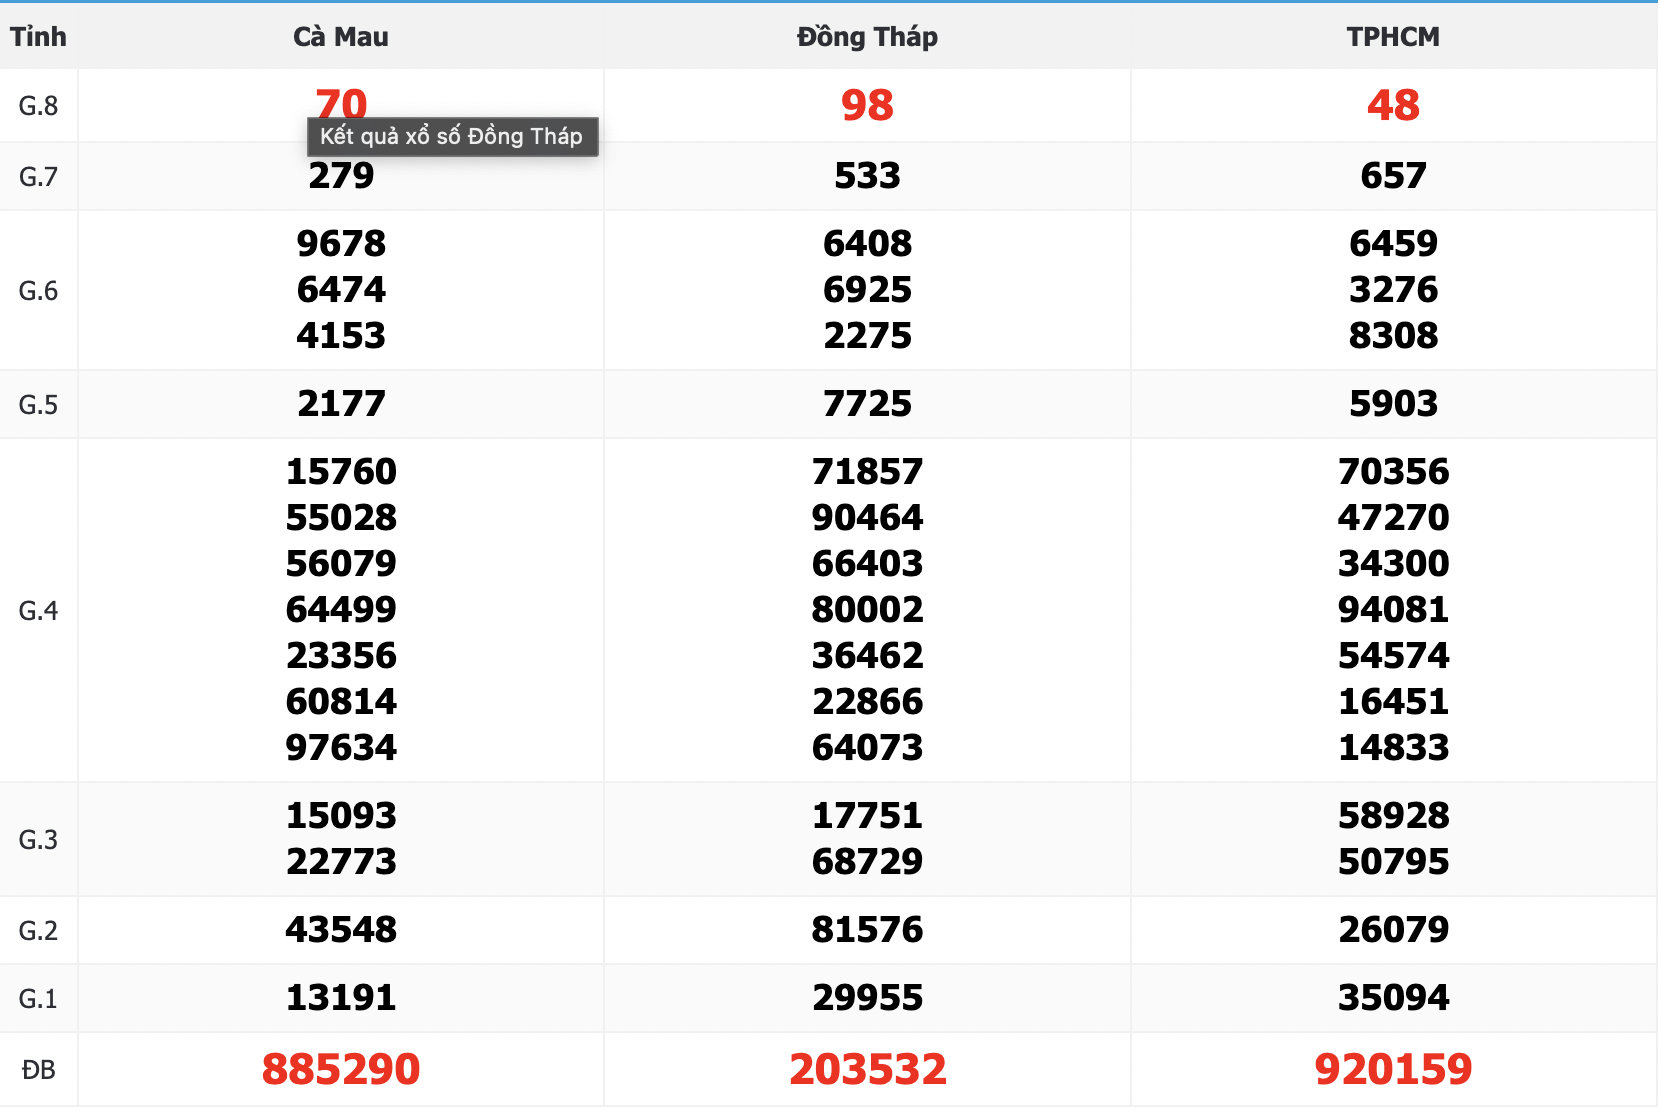The image size is (1660, 1114).
Task: Select the G.7 row label
Action: 38,177
